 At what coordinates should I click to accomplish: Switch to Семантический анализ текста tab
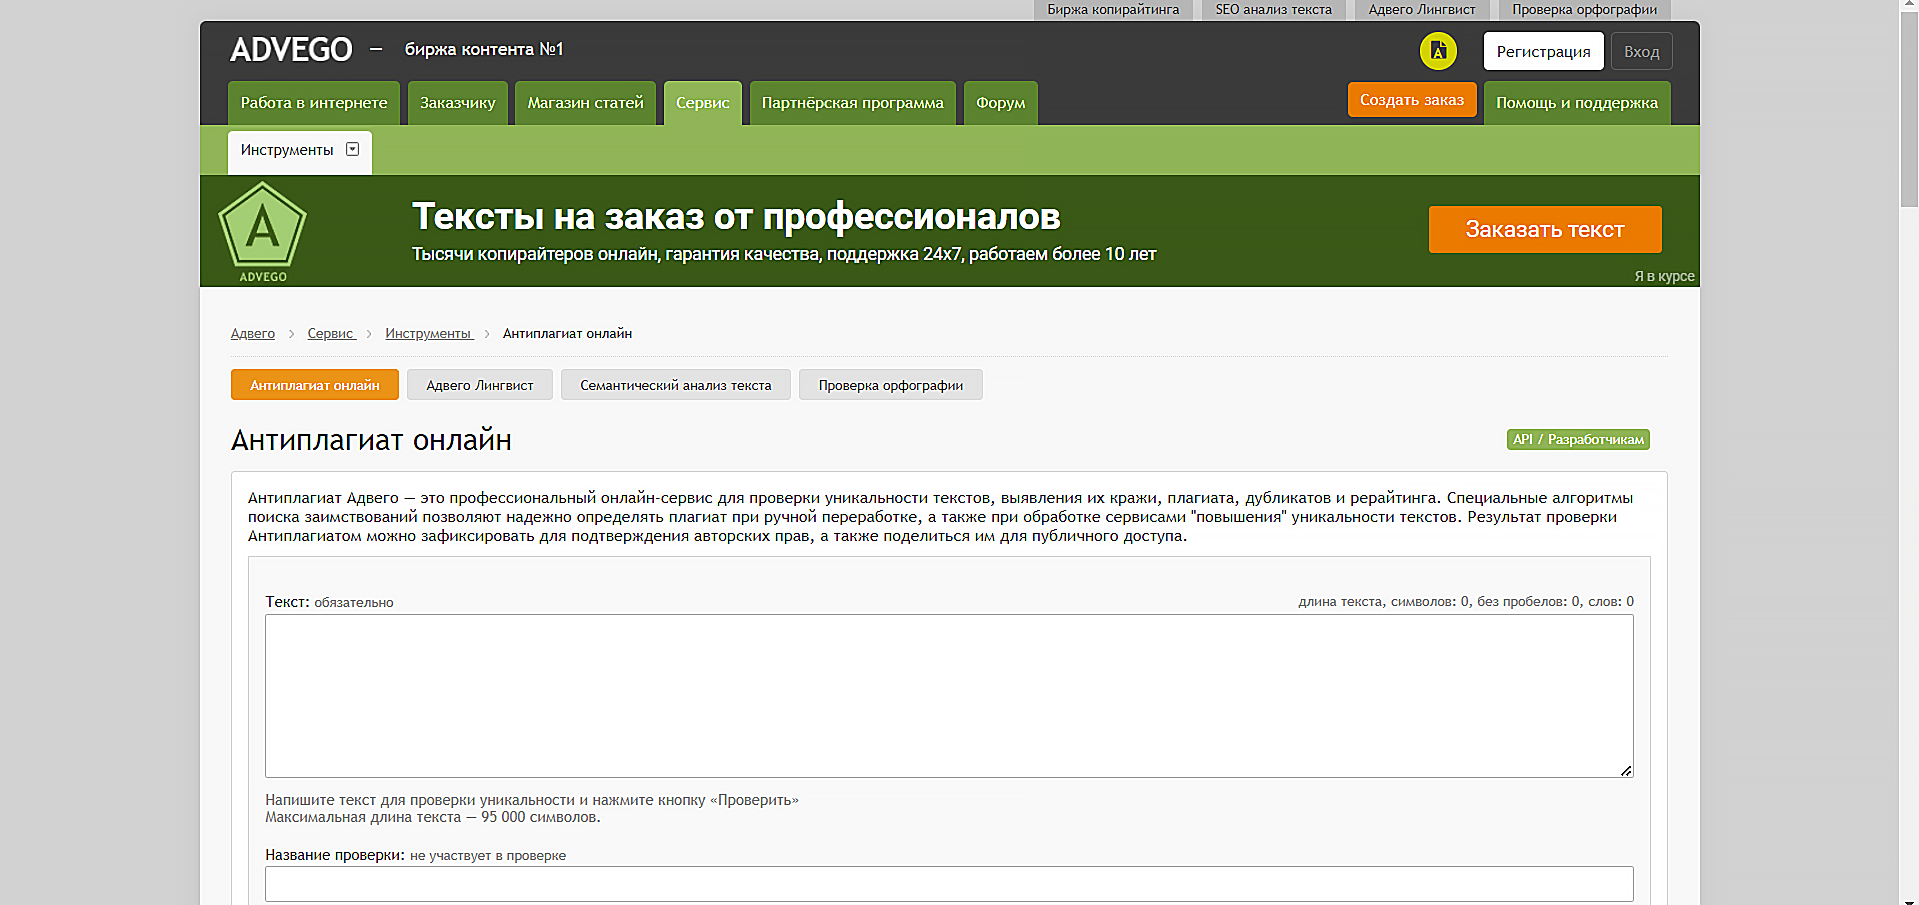[676, 385]
